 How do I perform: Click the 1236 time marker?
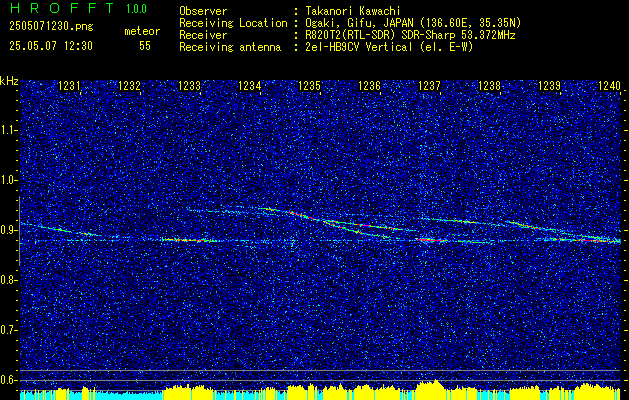(369, 86)
